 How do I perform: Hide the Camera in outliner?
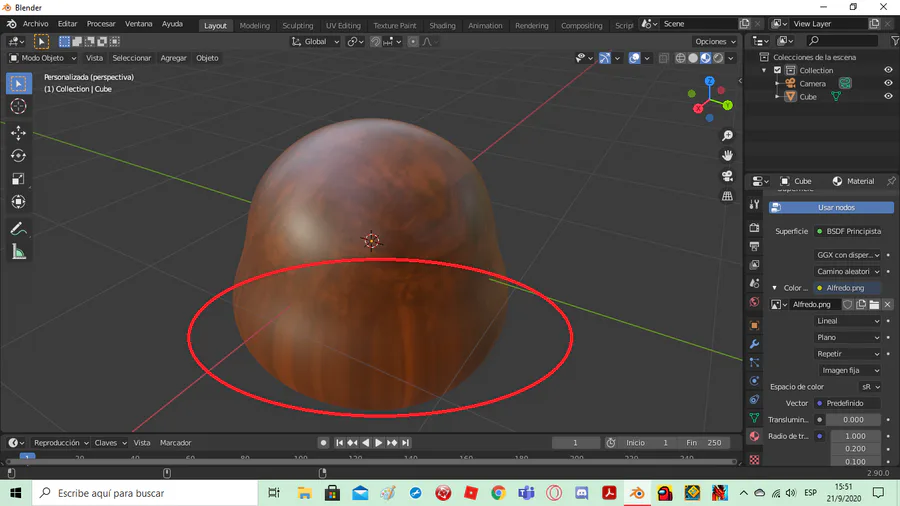pos(888,83)
